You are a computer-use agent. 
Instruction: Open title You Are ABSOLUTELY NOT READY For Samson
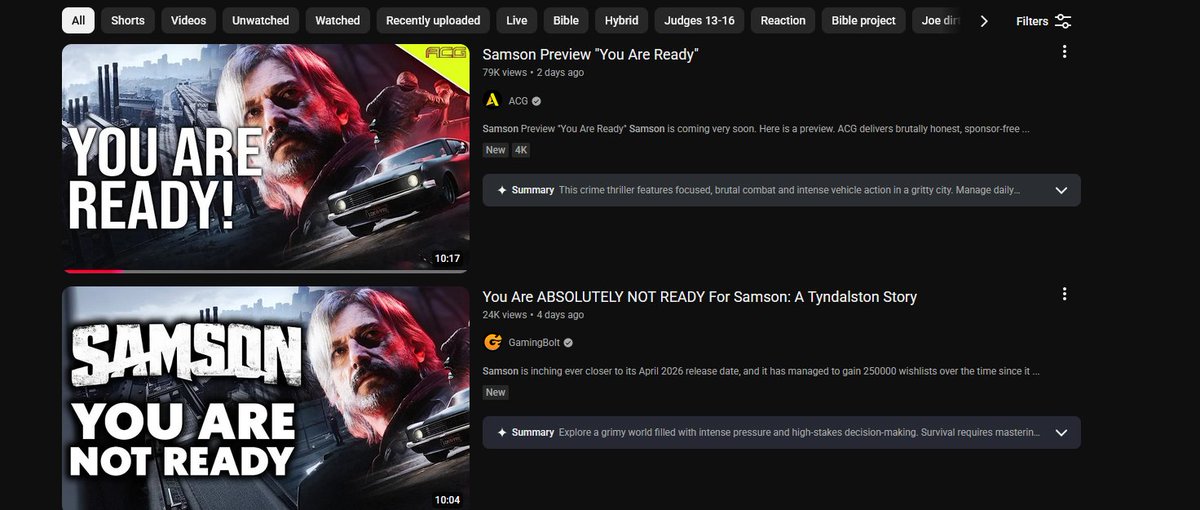[x=700, y=297]
